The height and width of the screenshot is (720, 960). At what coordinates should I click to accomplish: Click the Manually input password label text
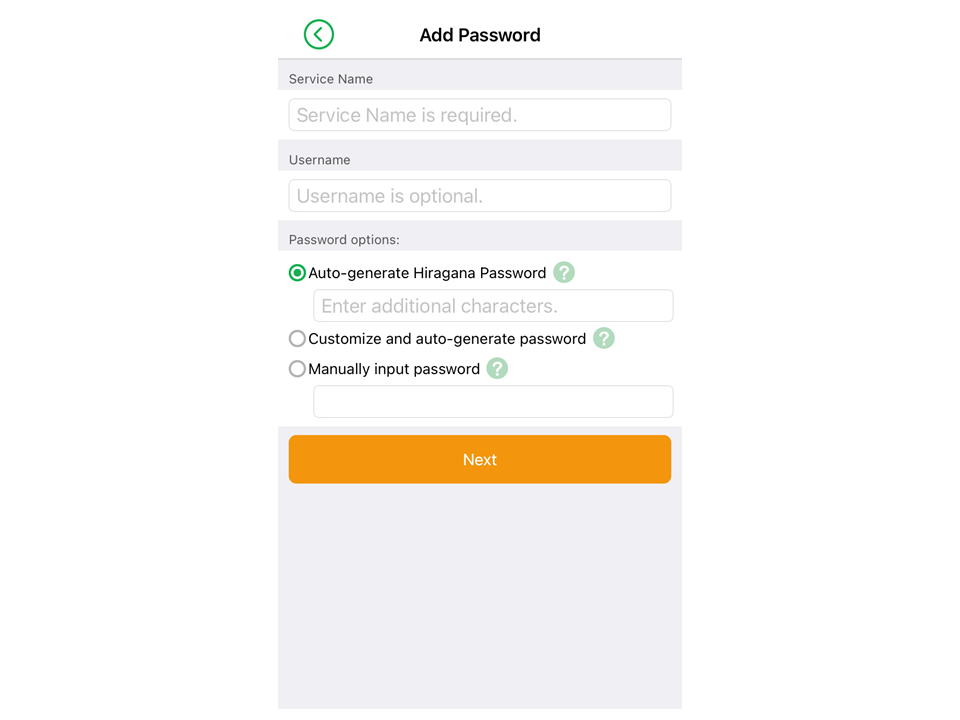394,369
